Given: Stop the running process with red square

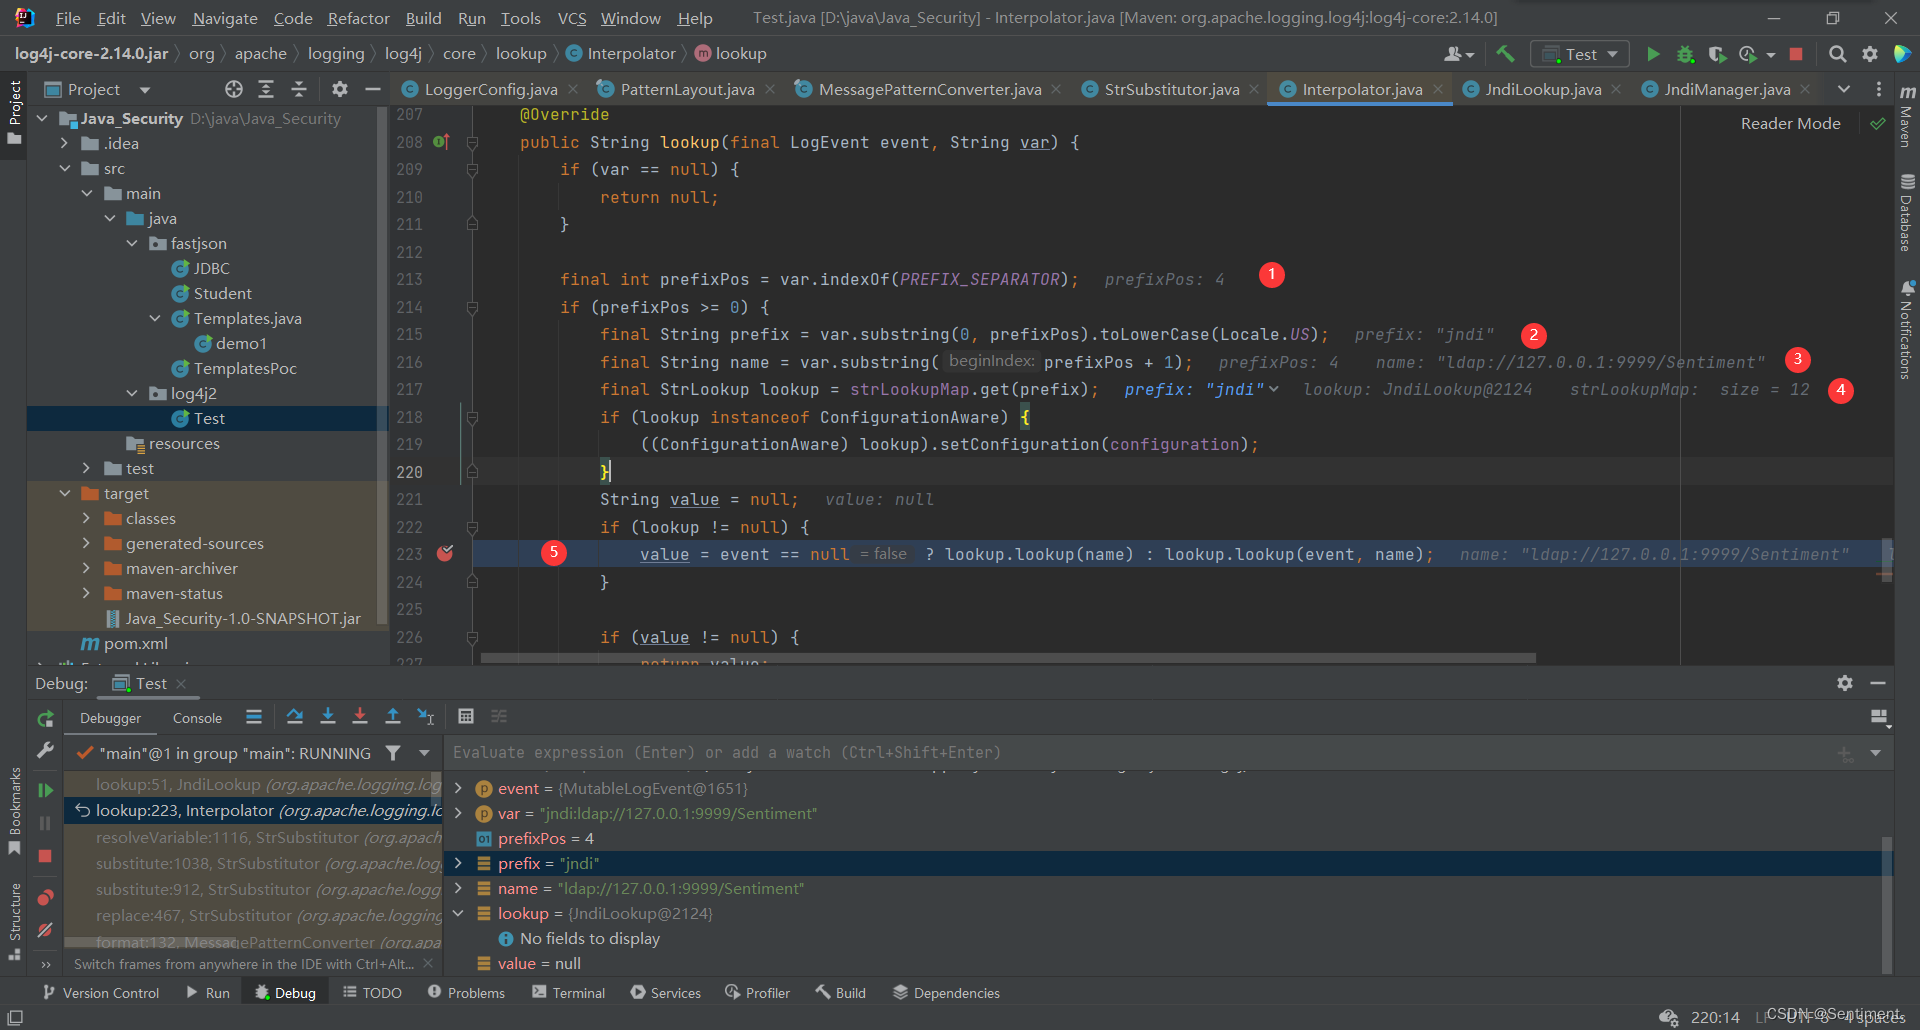Looking at the screenshot, I should (1796, 54).
